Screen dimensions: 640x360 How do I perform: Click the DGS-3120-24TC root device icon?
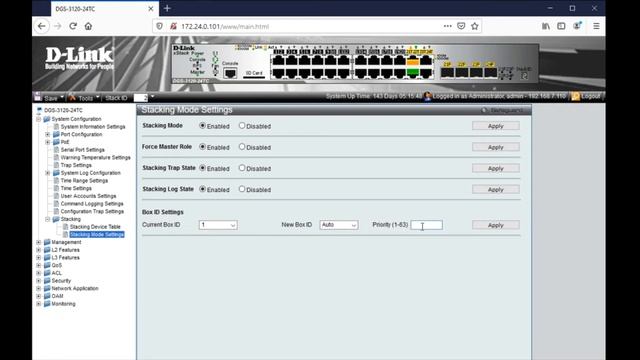(39, 110)
